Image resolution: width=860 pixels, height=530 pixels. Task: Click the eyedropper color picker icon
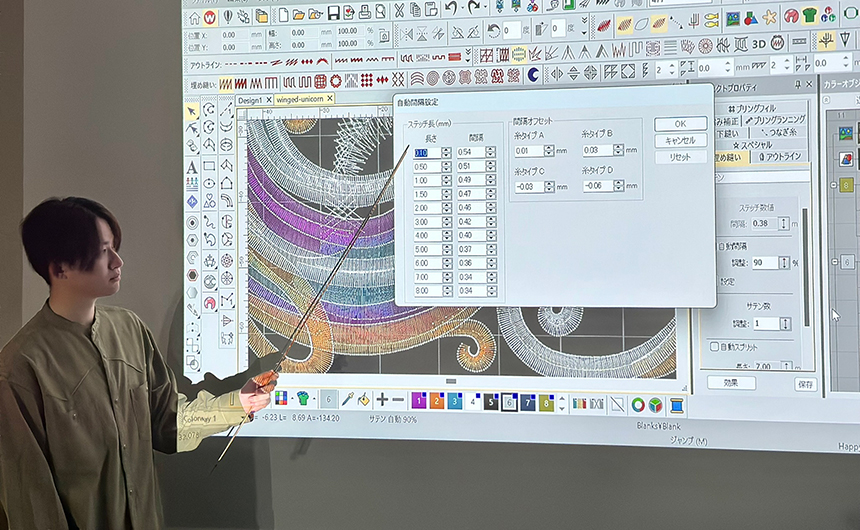coord(347,399)
